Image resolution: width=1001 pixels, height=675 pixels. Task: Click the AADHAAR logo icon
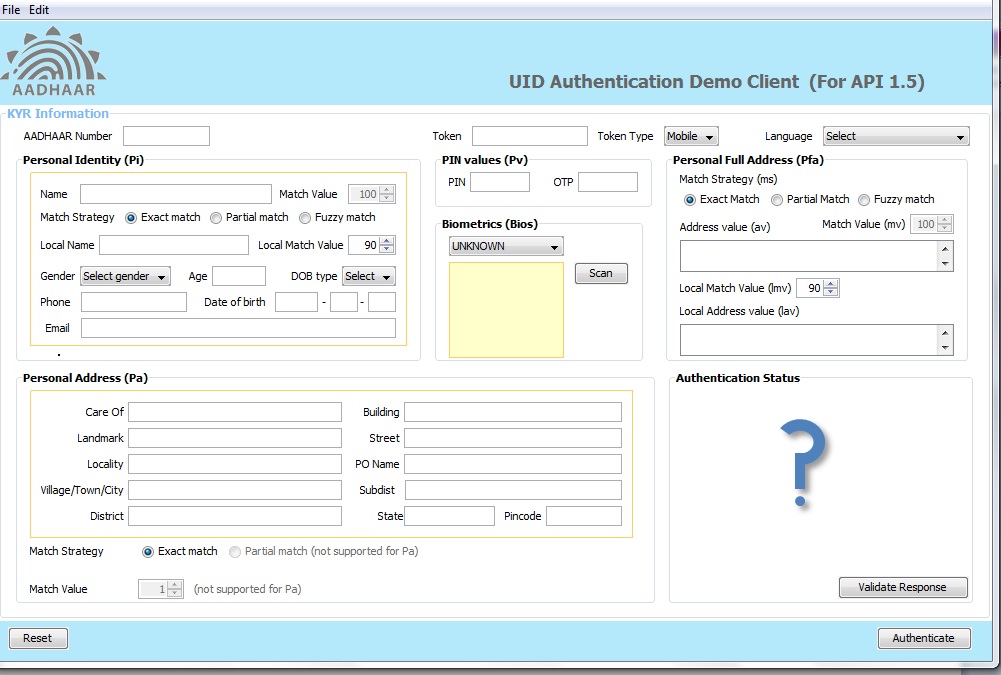tap(54, 62)
